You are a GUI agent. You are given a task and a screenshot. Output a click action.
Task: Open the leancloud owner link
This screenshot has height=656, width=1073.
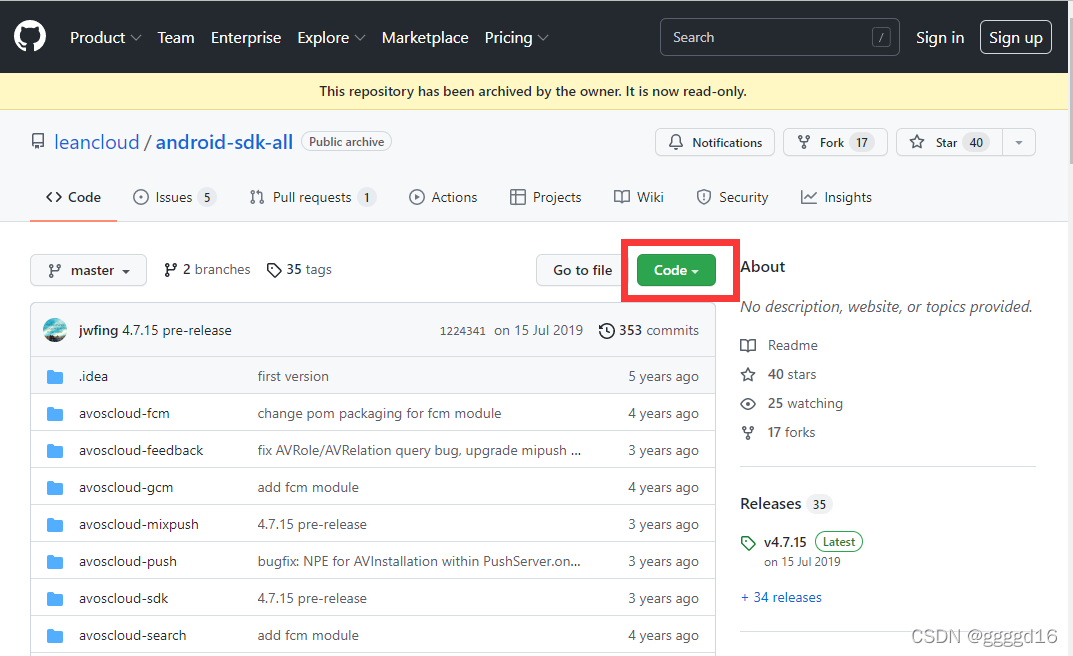click(x=96, y=142)
